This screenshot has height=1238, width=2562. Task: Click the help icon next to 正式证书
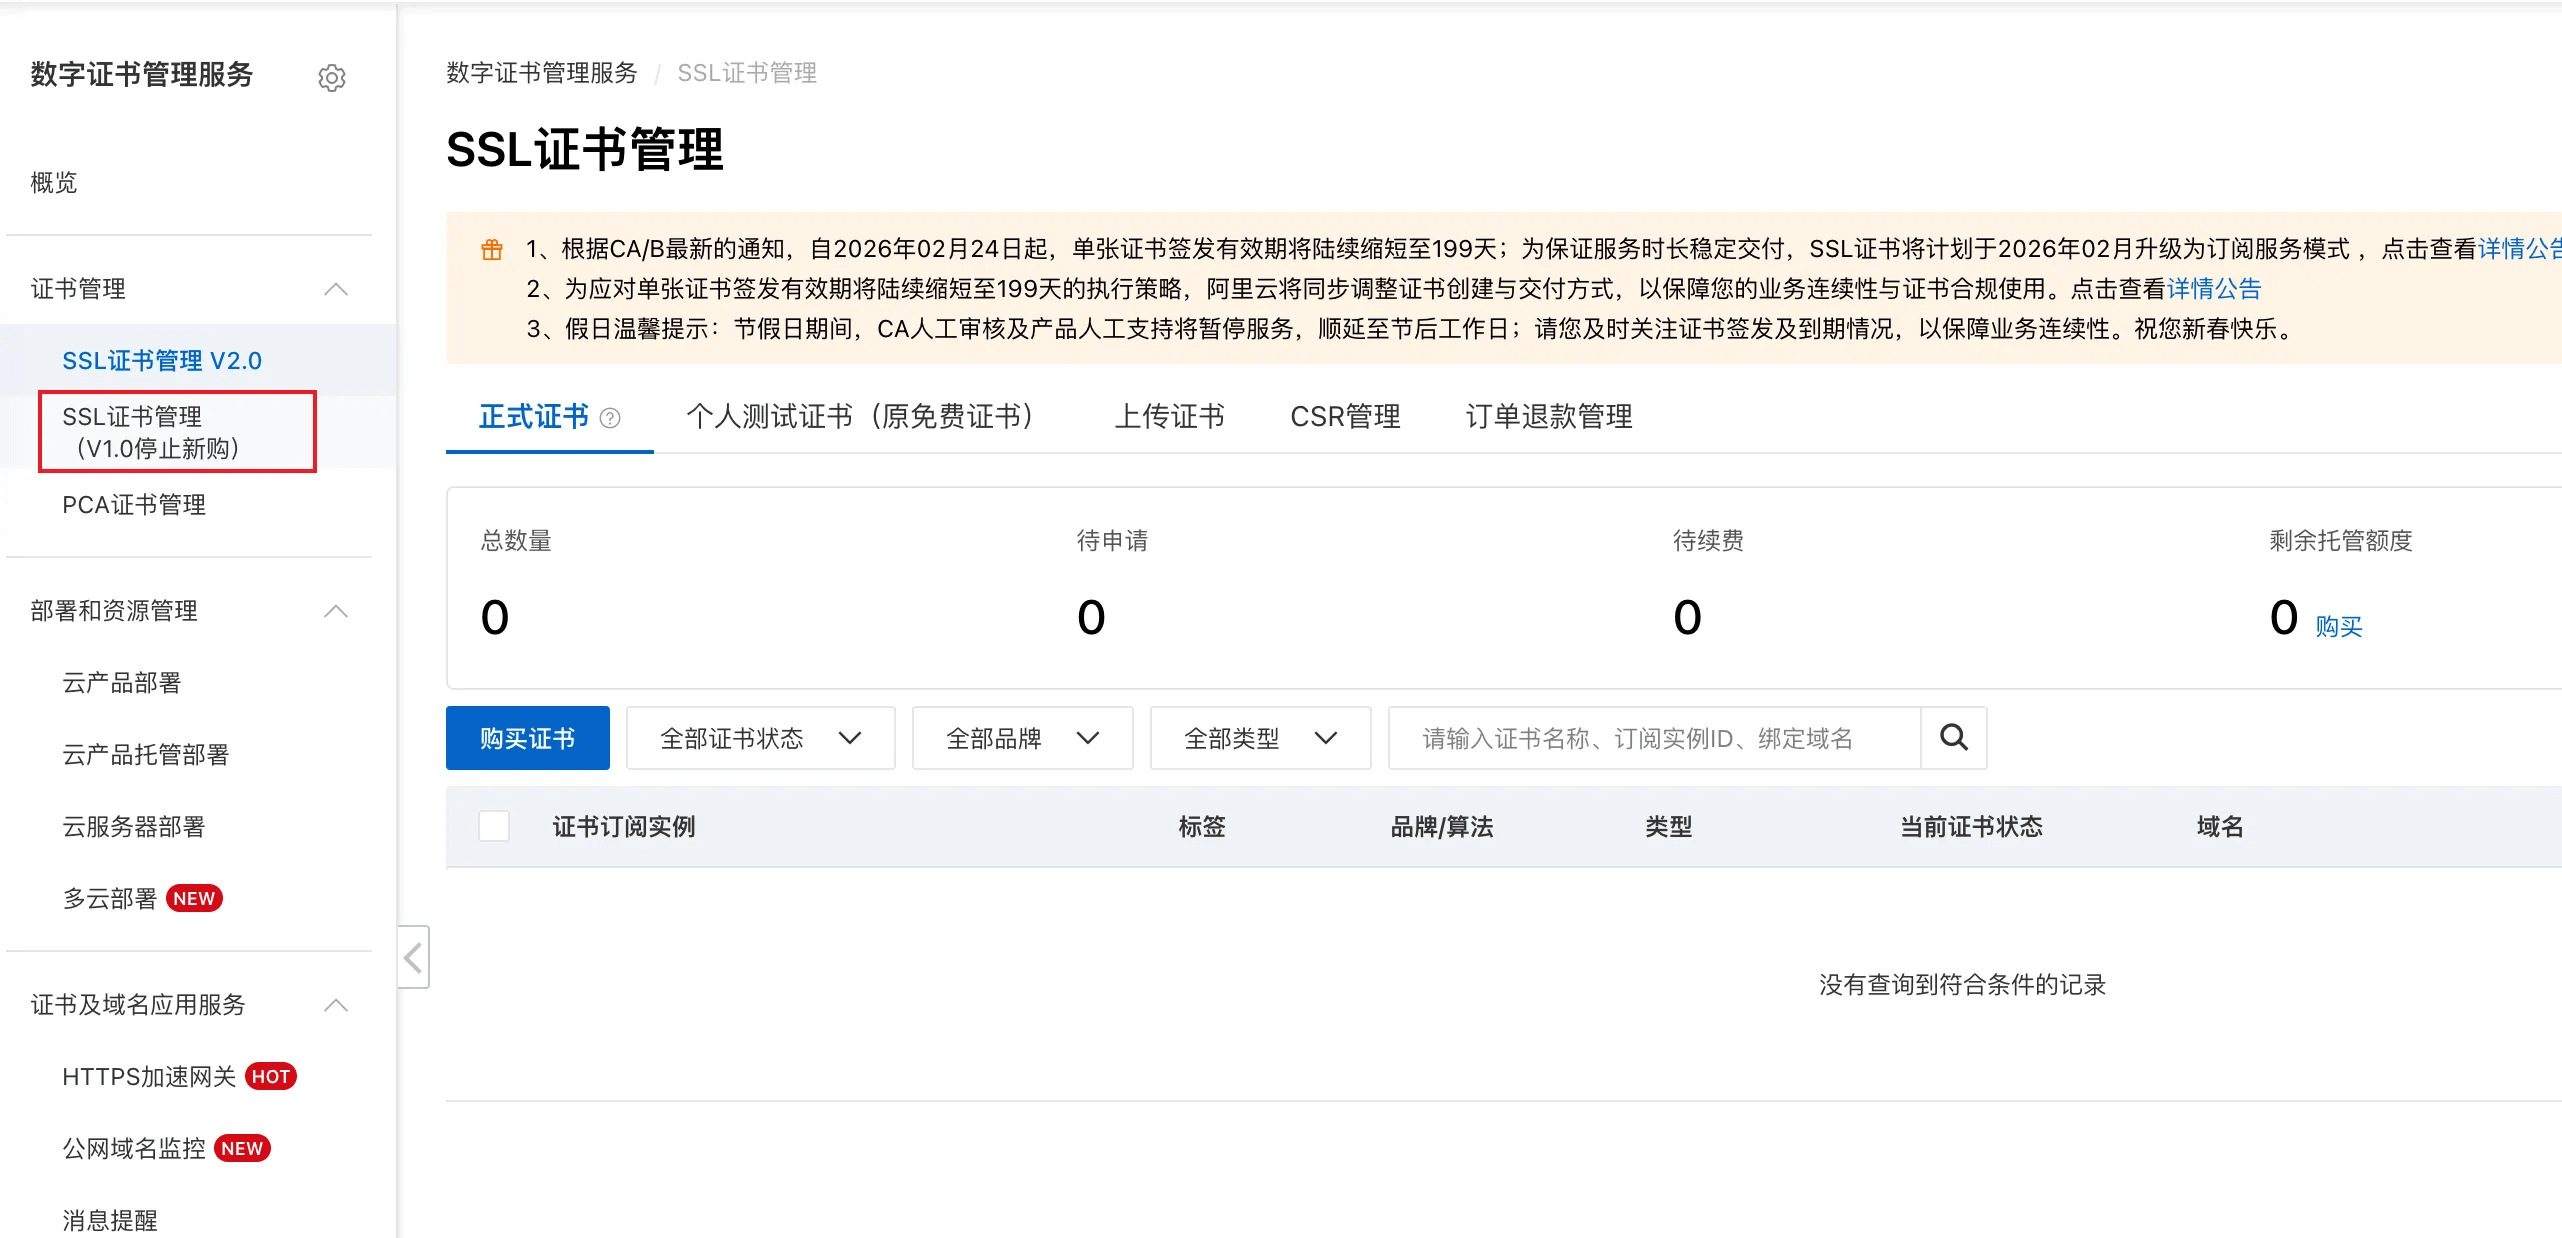[x=610, y=418]
